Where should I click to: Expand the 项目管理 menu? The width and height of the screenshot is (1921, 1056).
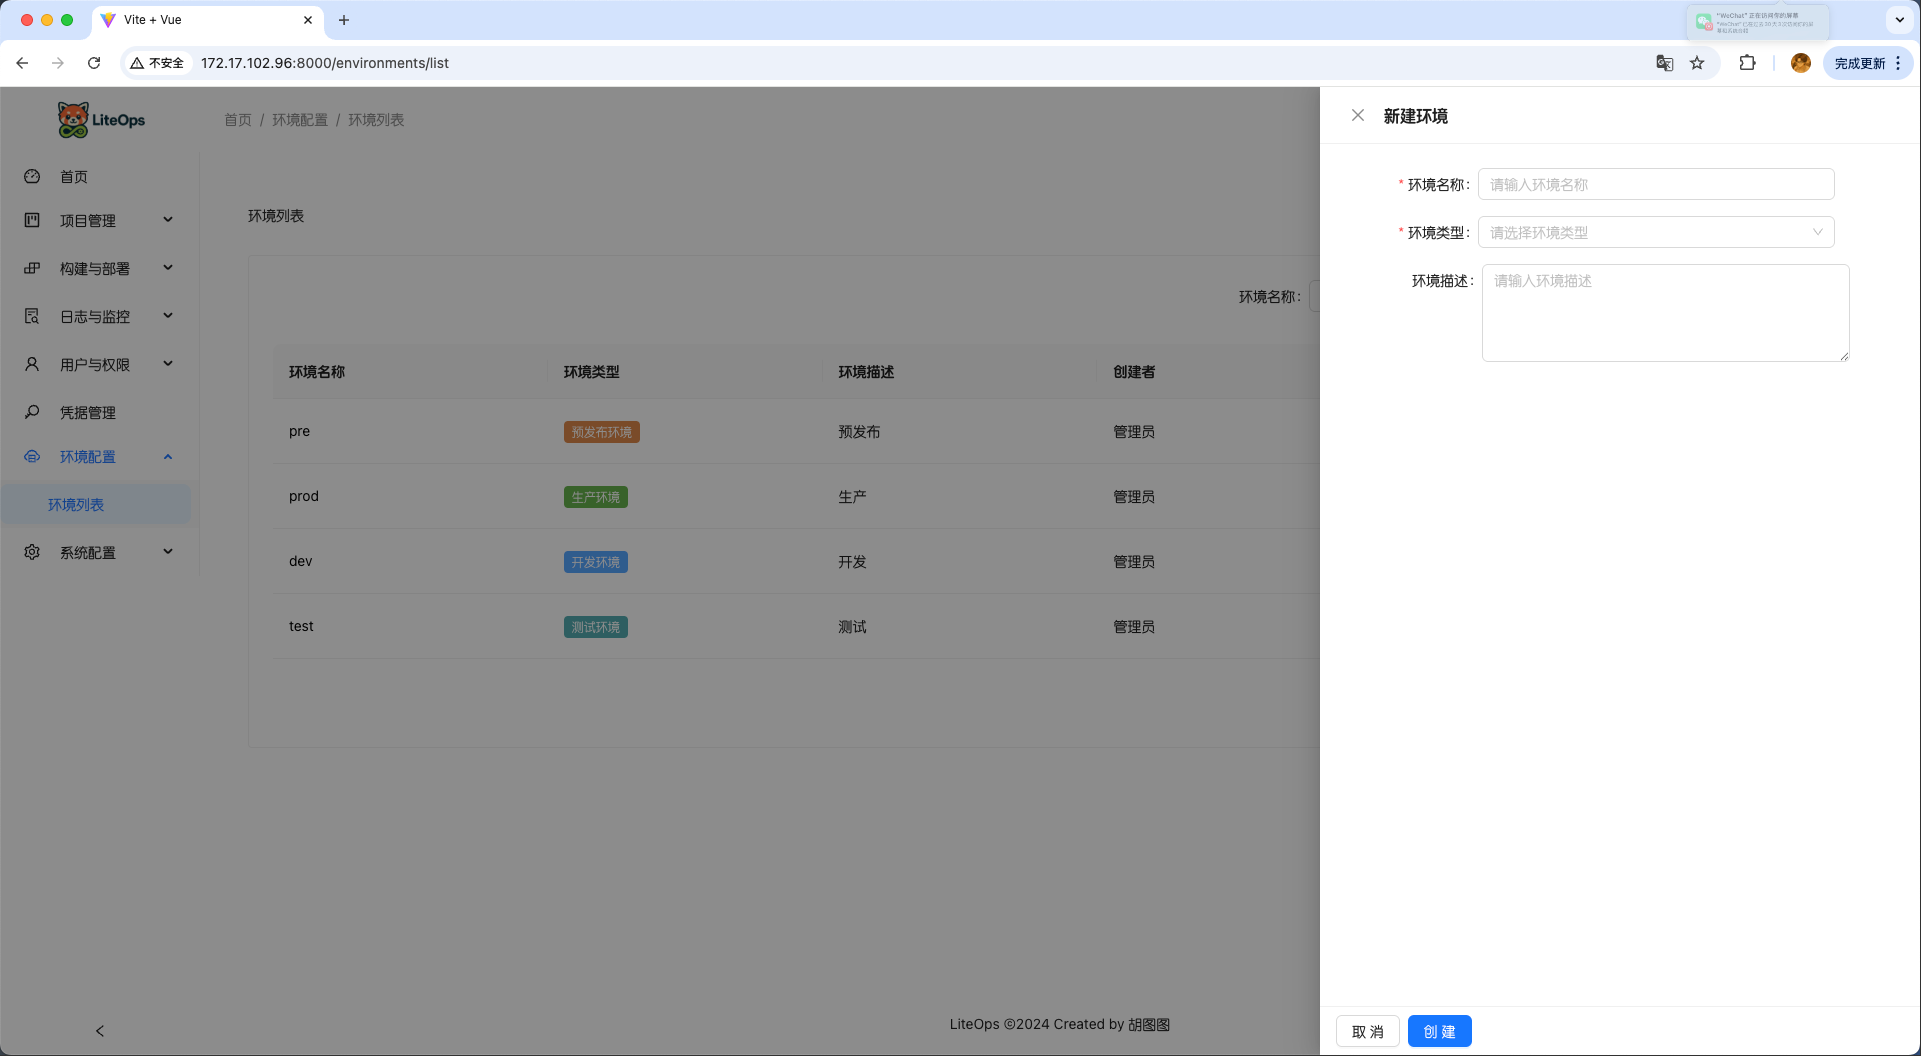point(100,221)
